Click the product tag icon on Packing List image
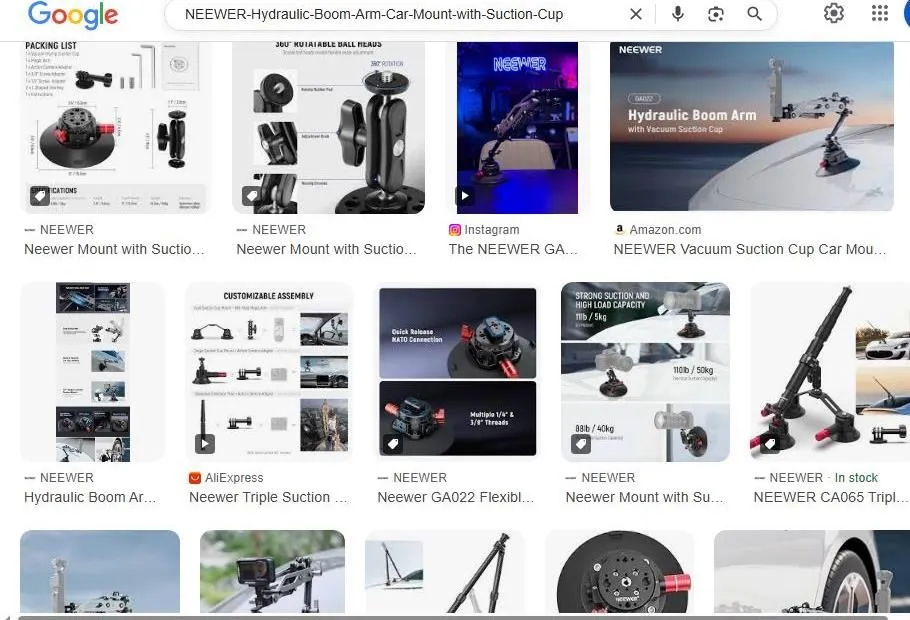 coord(40,196)
